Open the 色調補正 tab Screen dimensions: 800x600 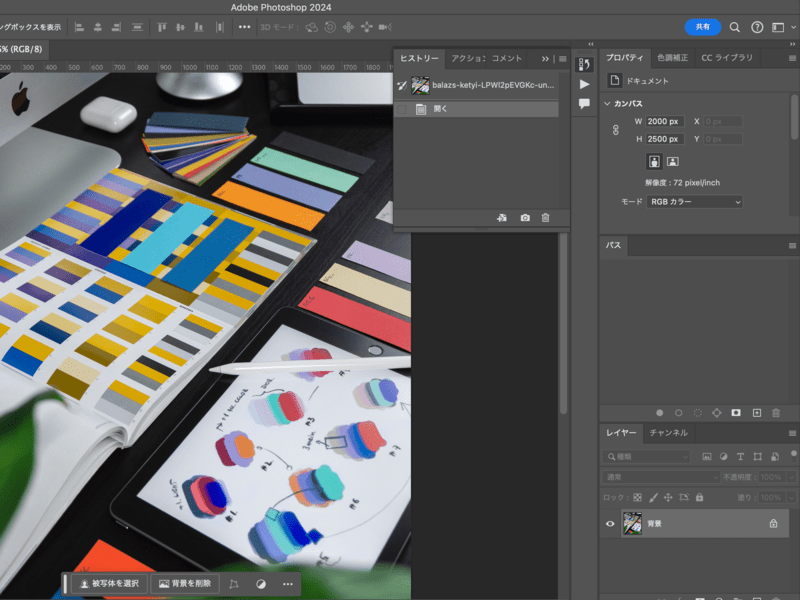673,58
